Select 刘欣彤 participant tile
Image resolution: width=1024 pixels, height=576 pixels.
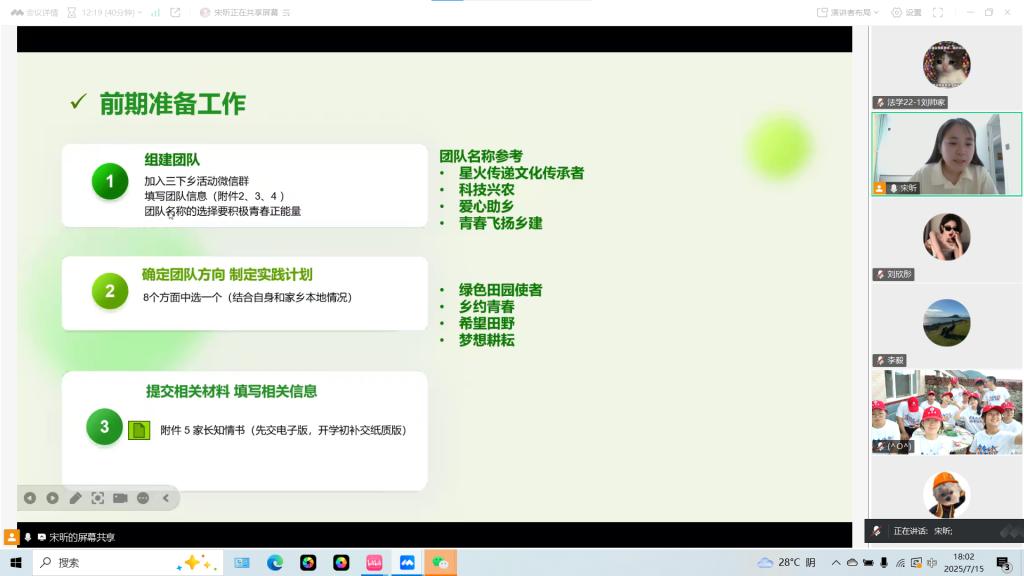tap(946, 240)
